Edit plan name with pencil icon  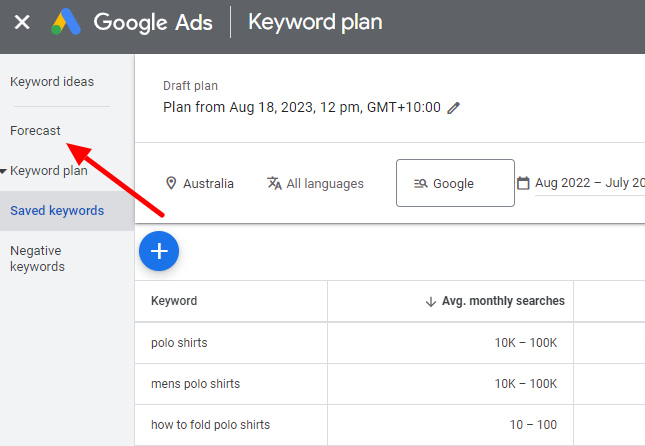coord(454,108)
